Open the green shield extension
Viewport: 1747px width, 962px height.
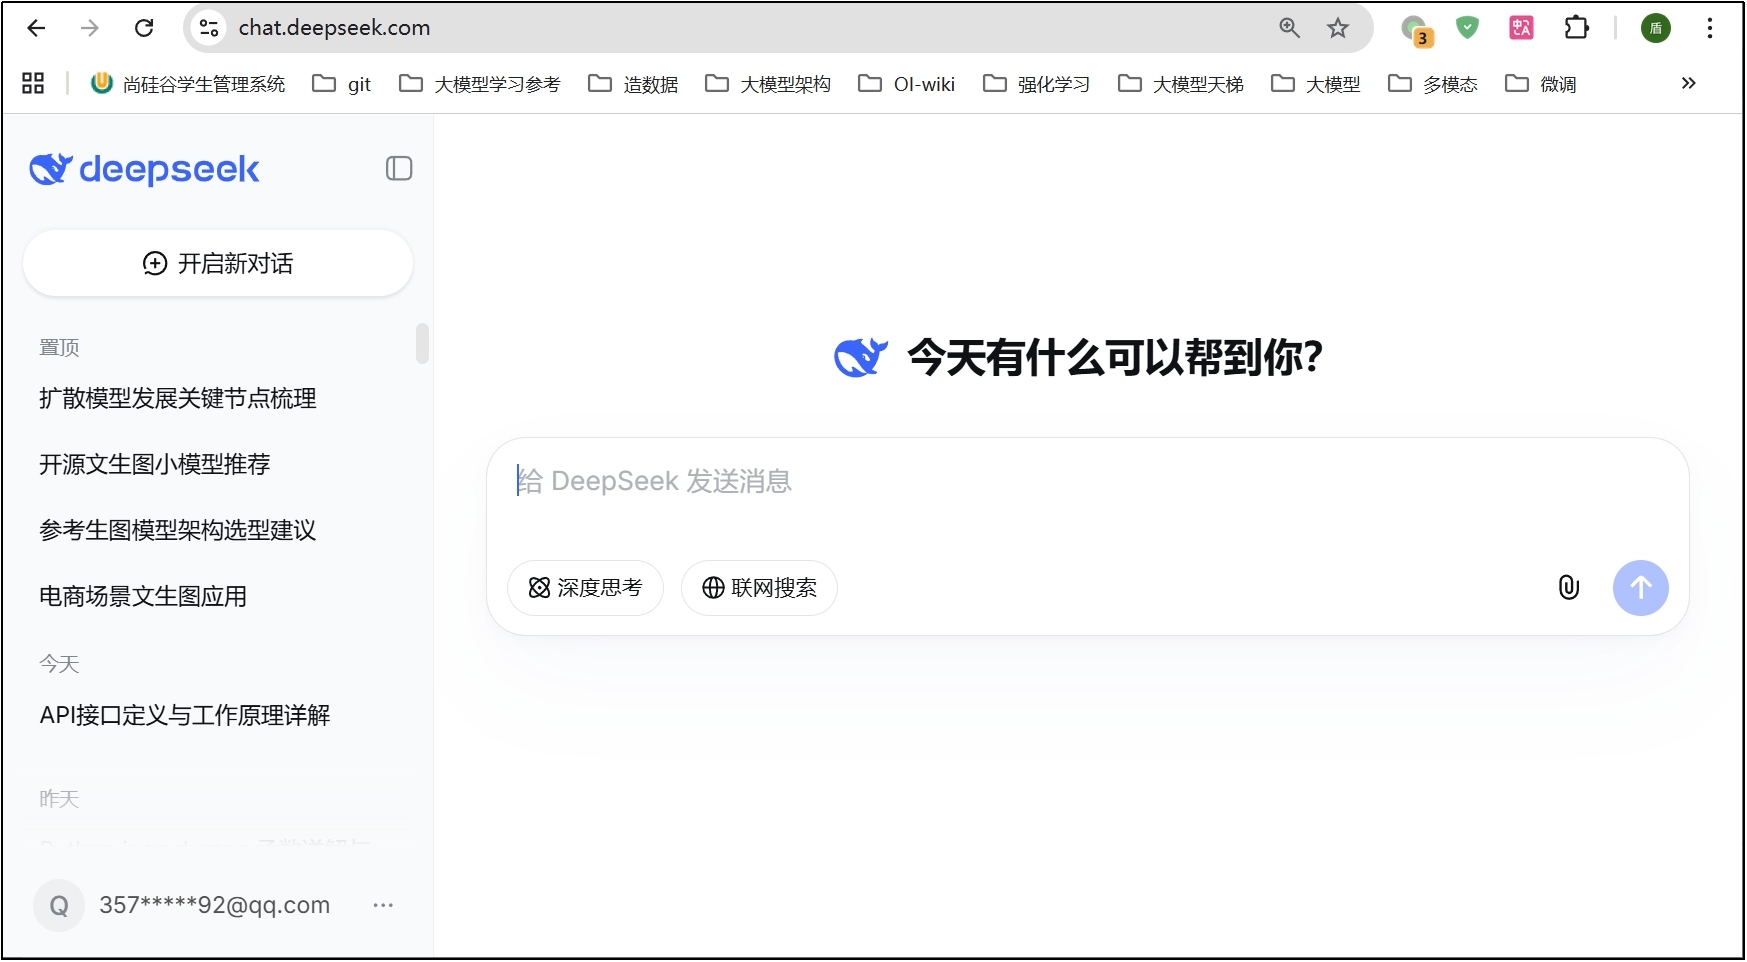1467,28
